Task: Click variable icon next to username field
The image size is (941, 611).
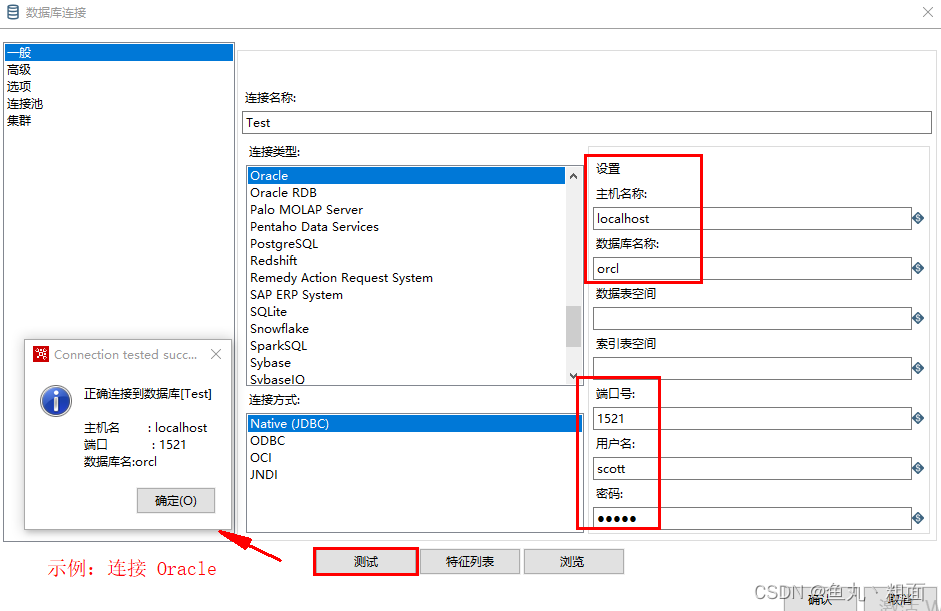Action: click(x=918, y=468)
